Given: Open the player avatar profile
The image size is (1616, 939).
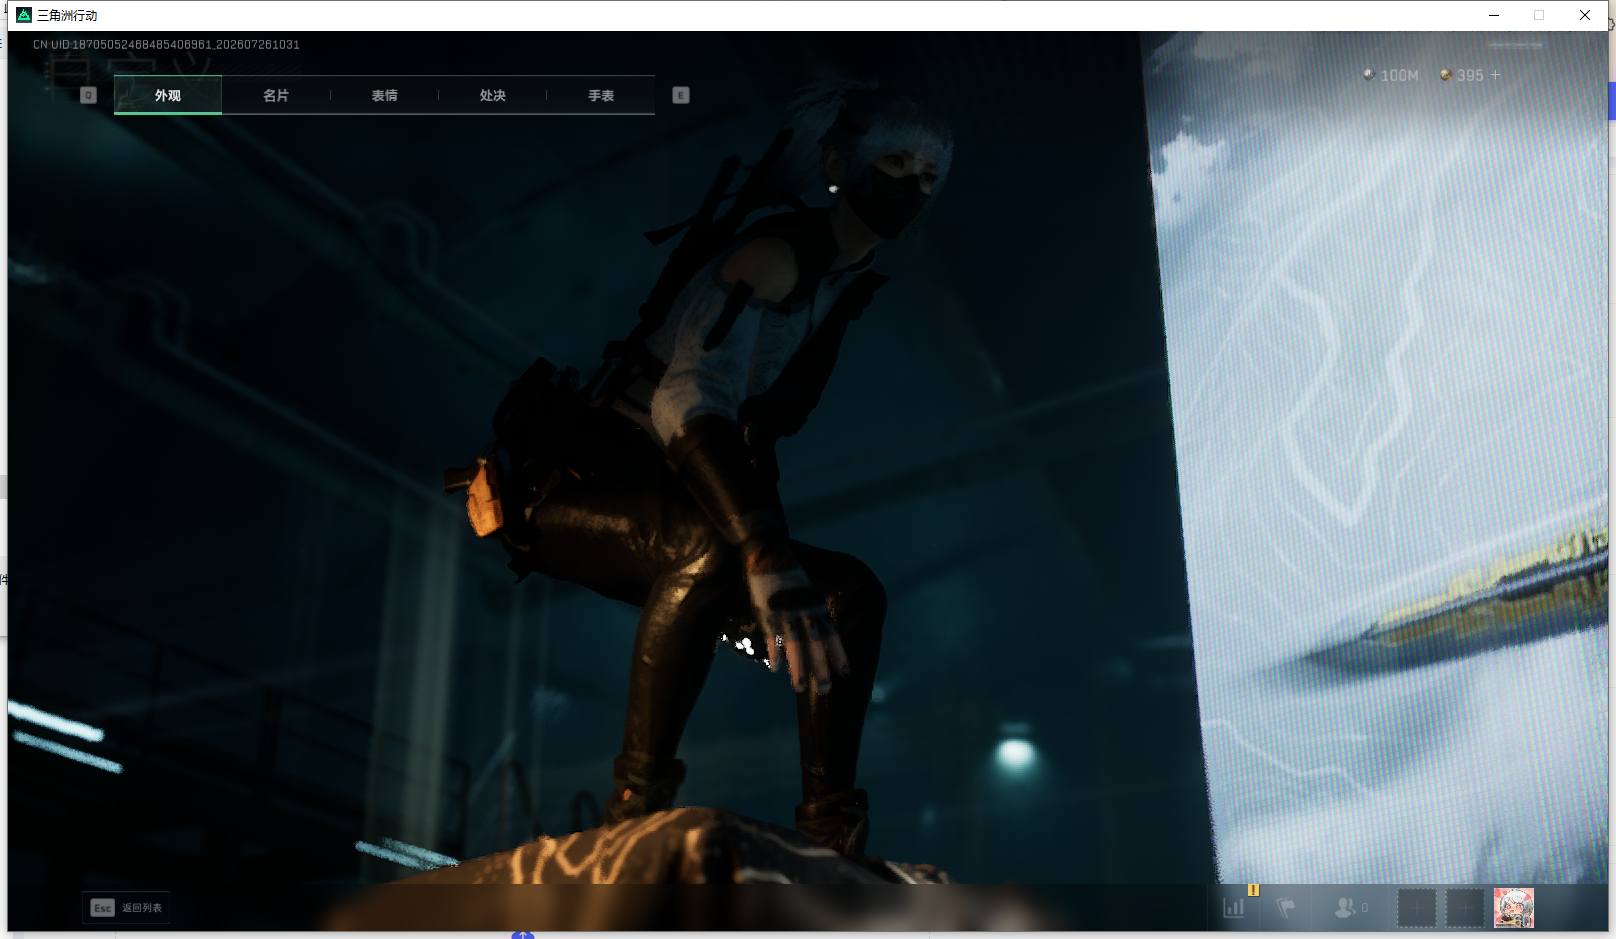Looking at the screenshot, I should pos(1514,908).
